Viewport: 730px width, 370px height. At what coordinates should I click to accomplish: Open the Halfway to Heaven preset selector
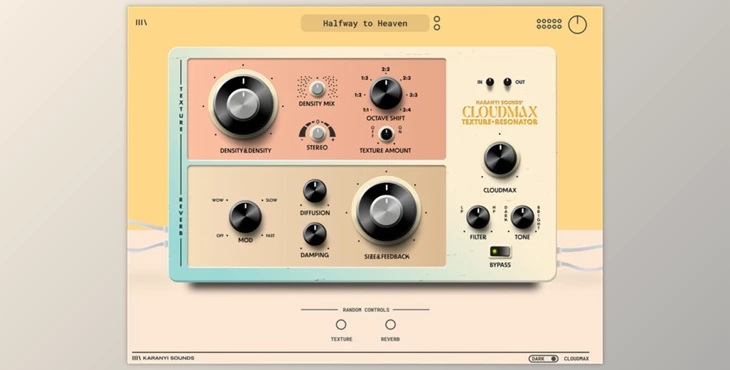[365, 23]
